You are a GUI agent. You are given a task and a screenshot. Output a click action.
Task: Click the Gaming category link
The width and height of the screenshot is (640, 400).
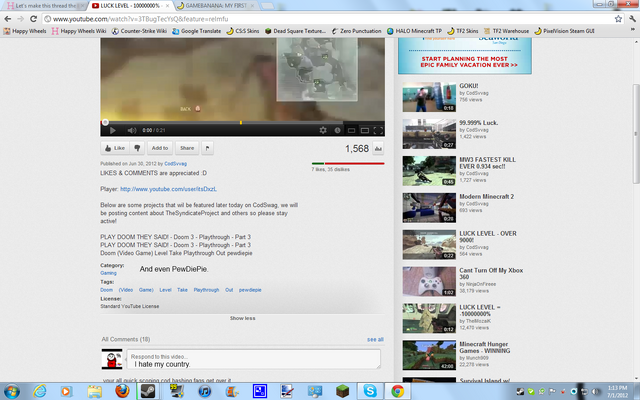[108, 273]
